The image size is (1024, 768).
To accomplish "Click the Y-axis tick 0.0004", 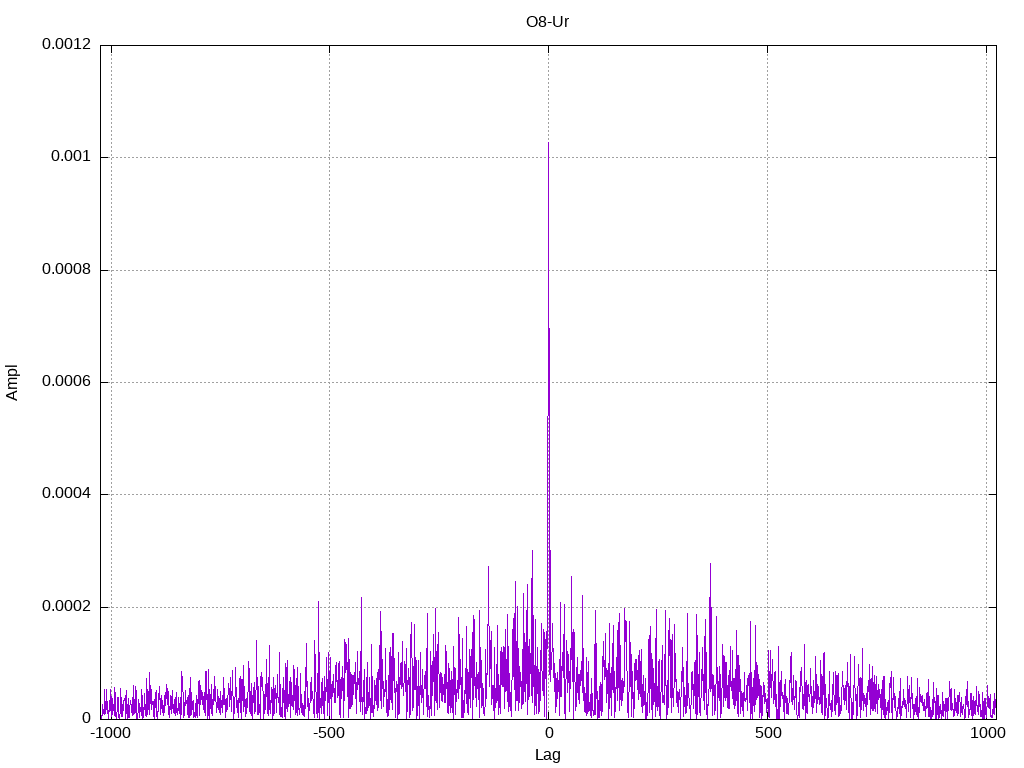I will tap(67, 494).
